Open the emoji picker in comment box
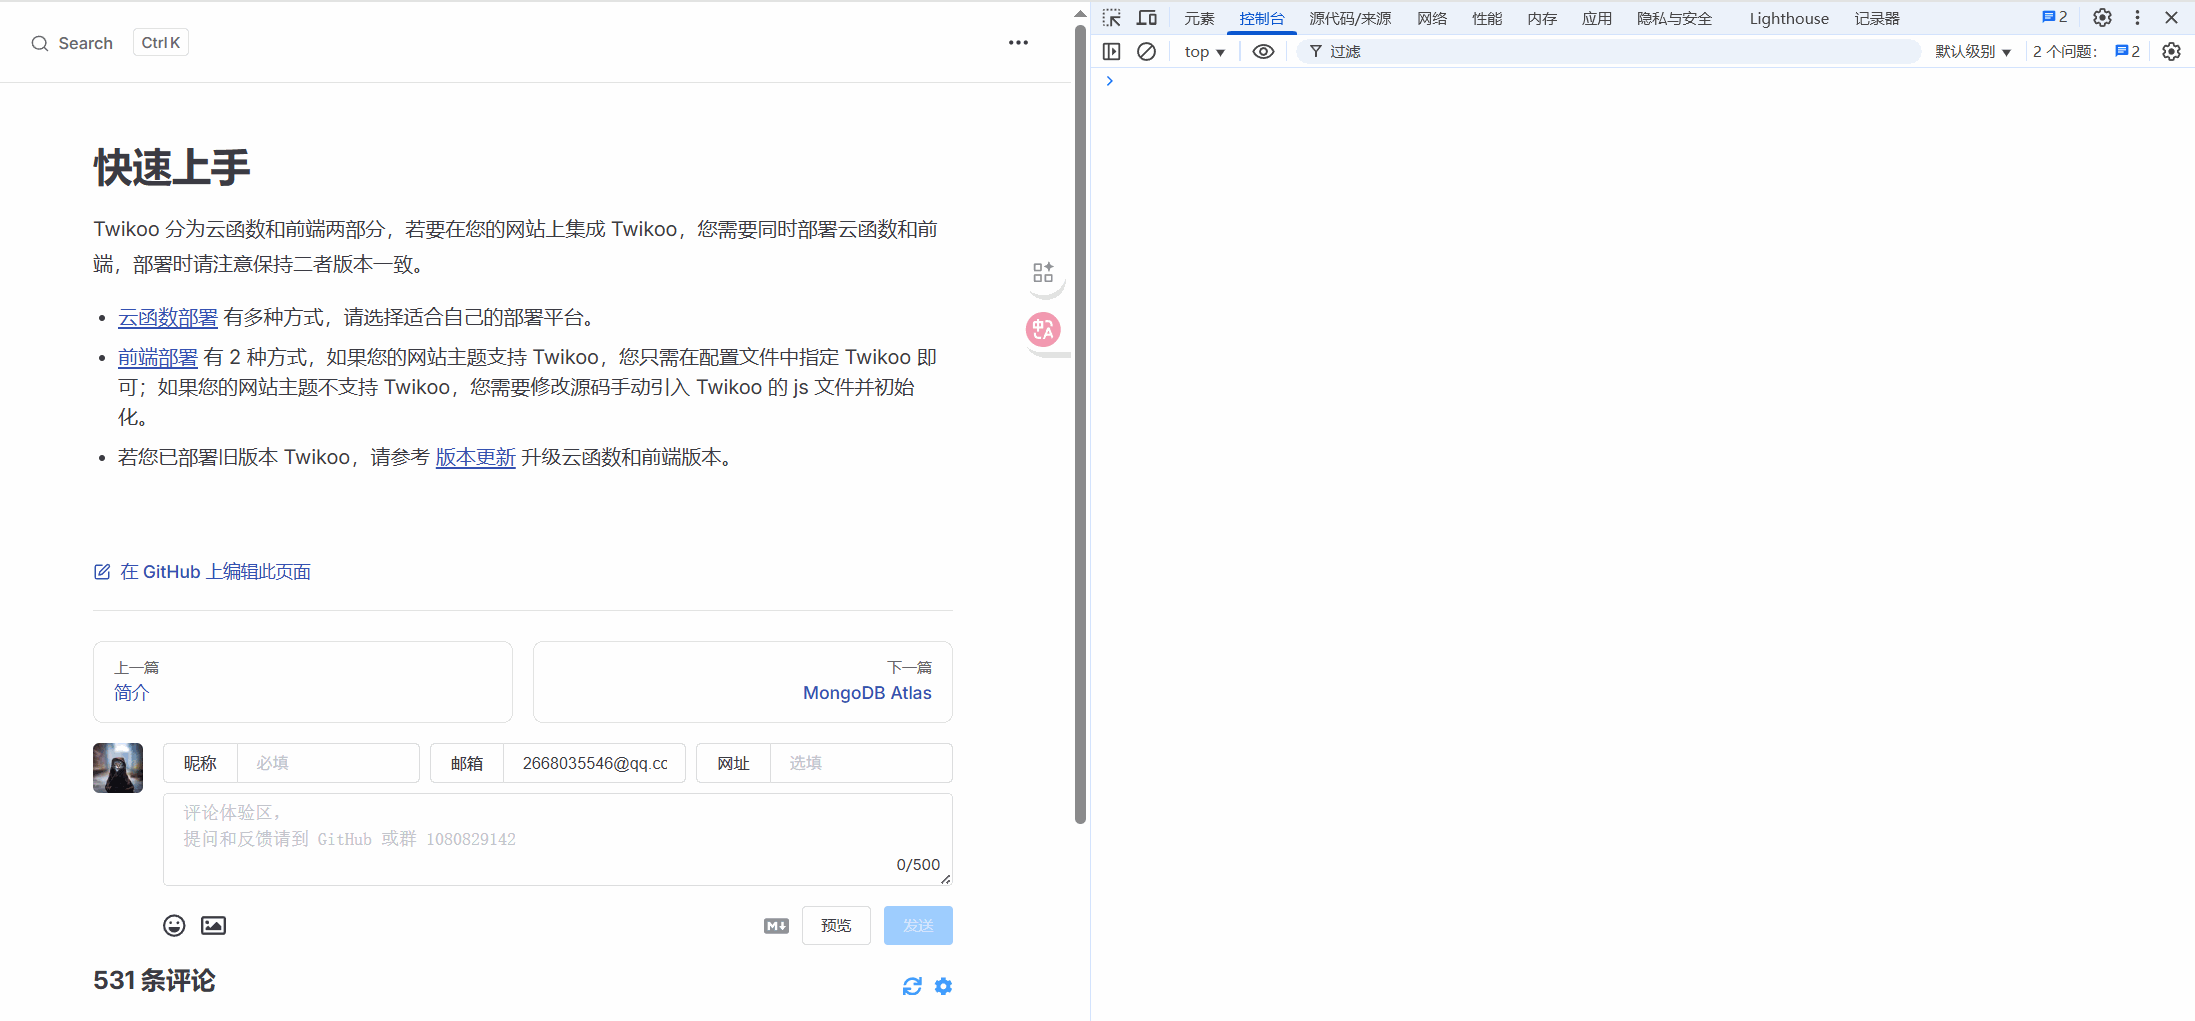The image size is (2195, 1021). point(174,925)
